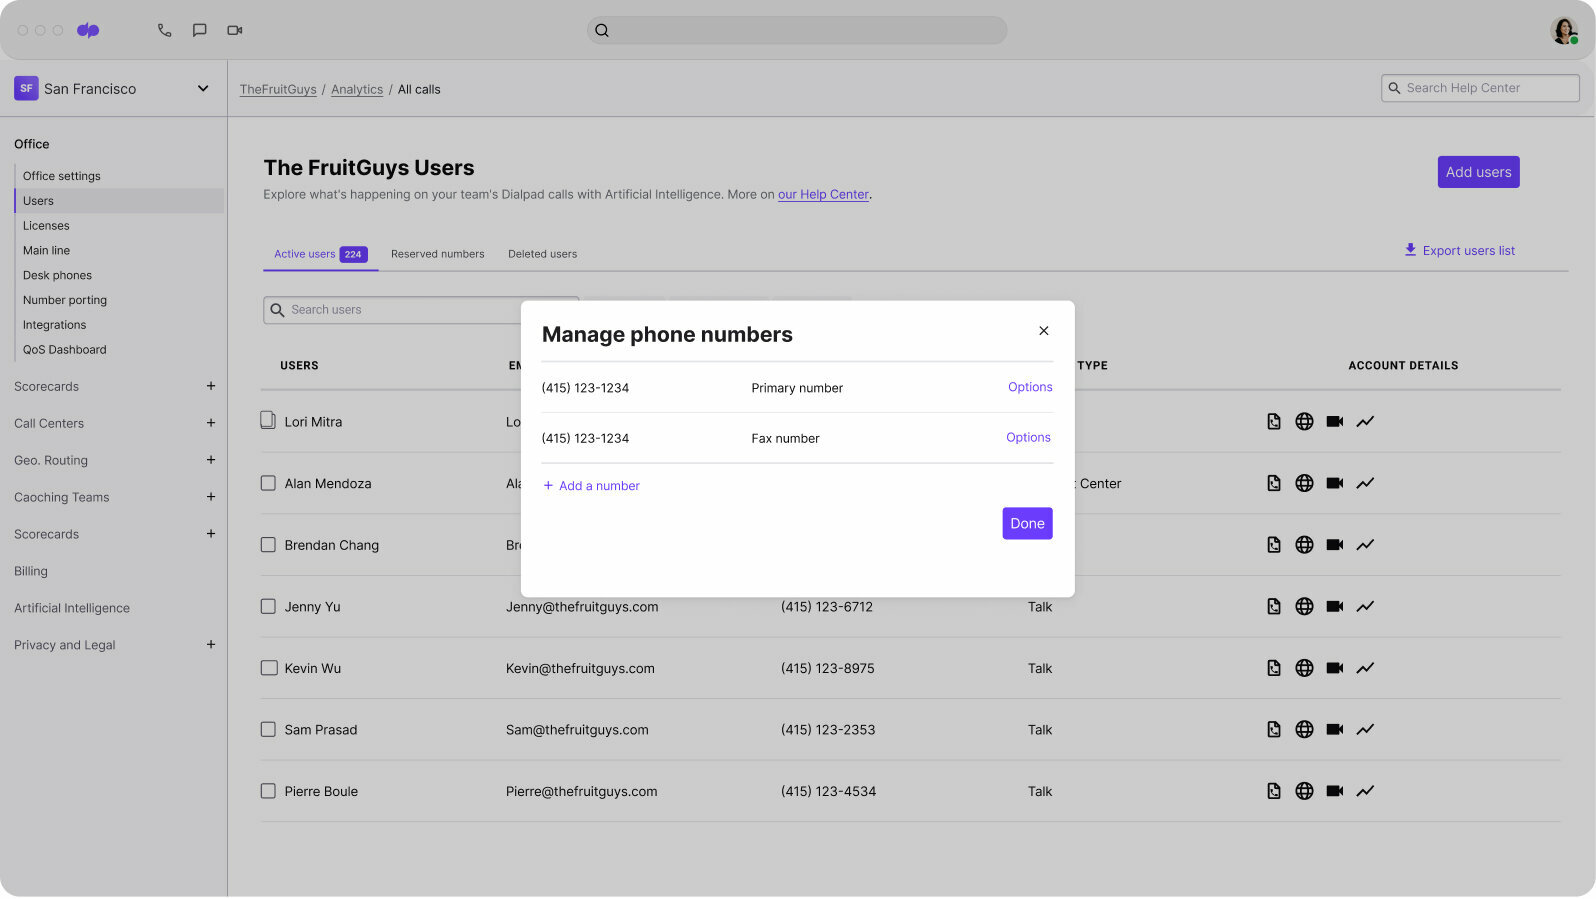
Task: Click Add a number link
Action: [x=591, y=487]
